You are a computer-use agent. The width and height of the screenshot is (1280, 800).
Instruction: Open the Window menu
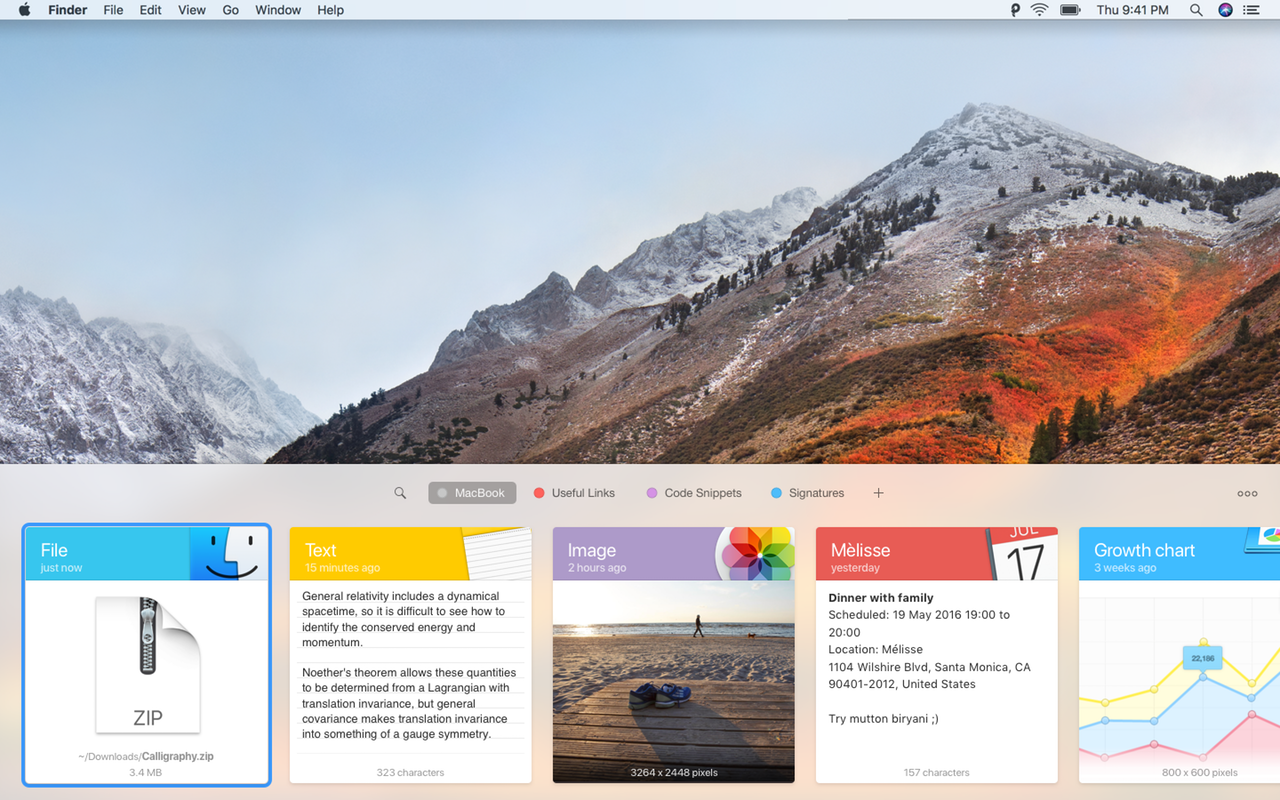pos(278,10)
